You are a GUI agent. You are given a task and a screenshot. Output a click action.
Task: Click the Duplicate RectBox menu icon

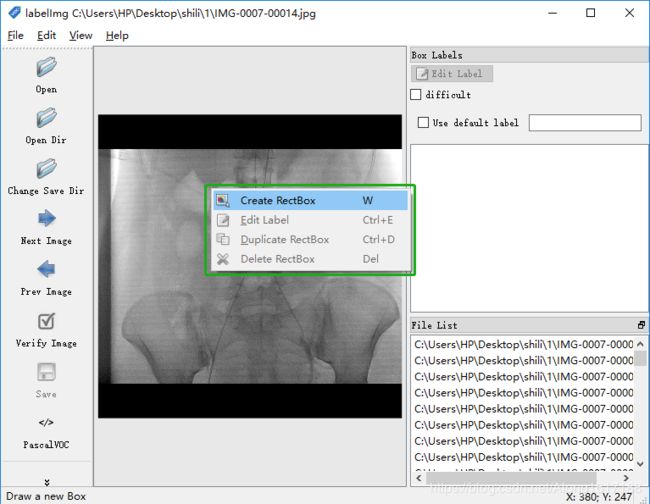coord(223,240)
